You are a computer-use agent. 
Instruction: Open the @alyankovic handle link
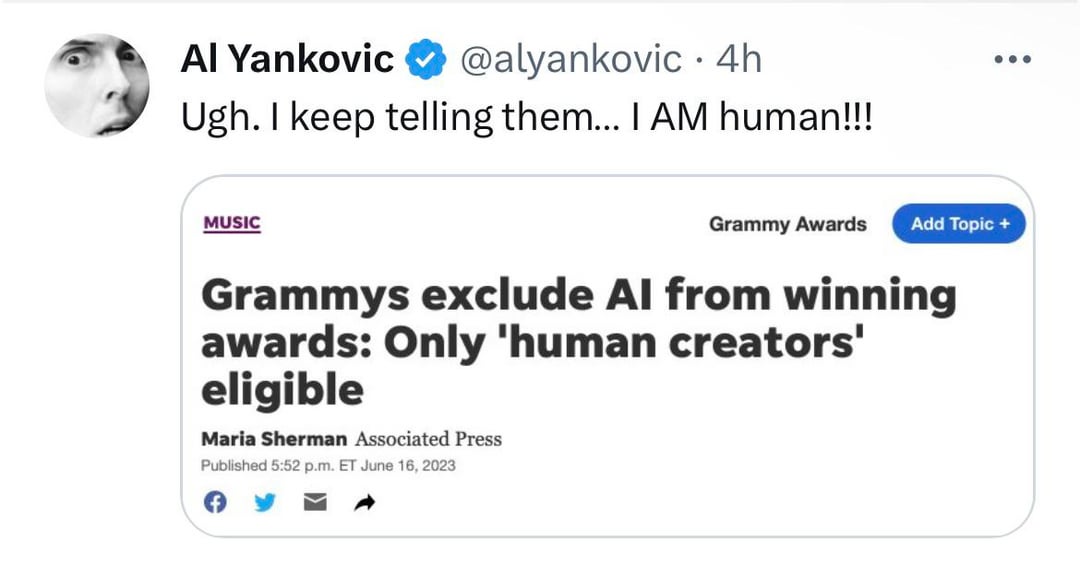570,60
